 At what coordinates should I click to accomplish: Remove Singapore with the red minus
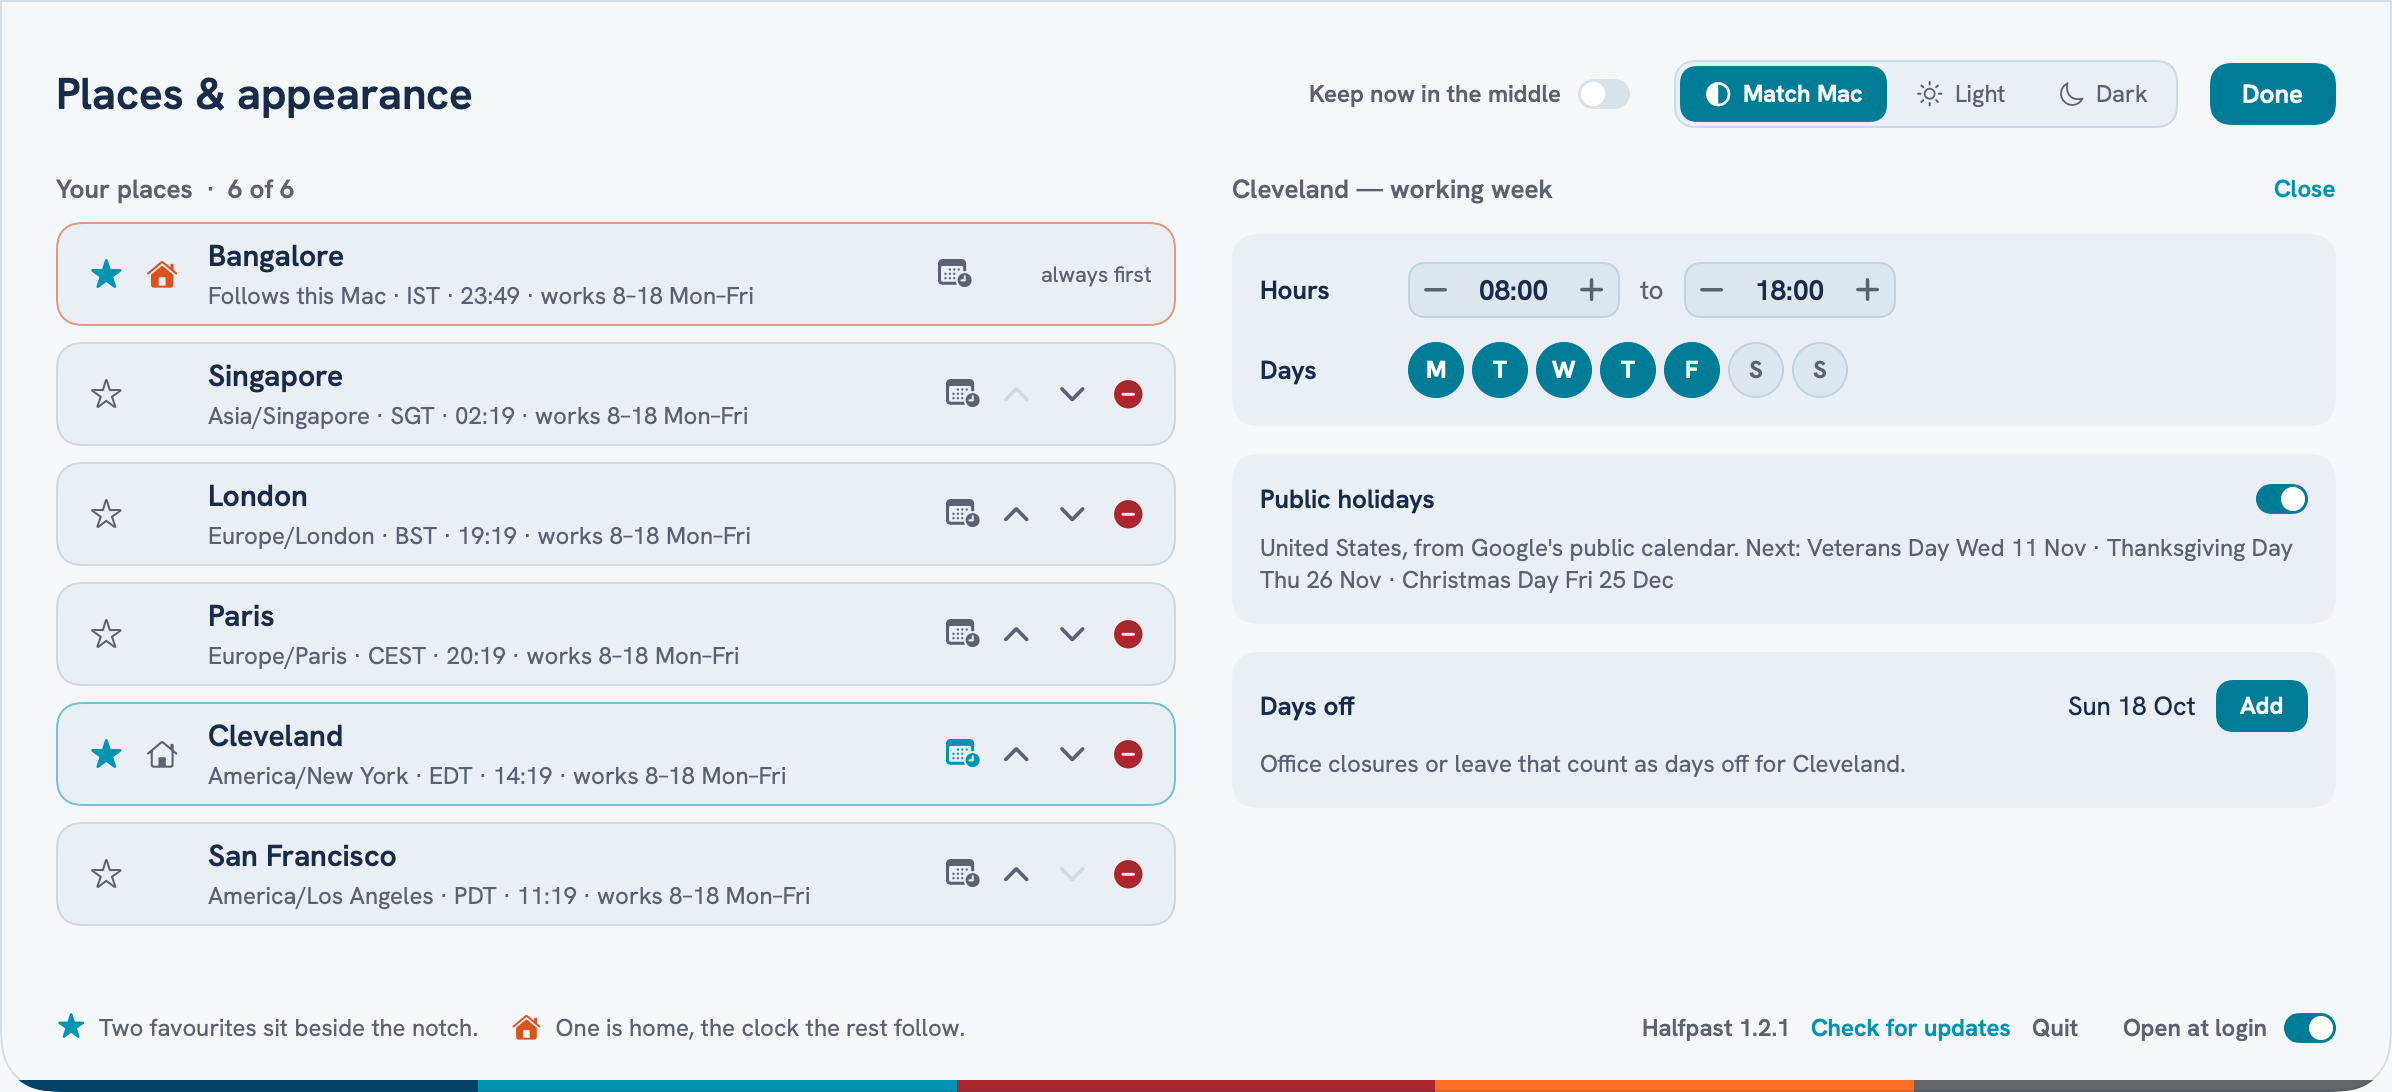1128,394
